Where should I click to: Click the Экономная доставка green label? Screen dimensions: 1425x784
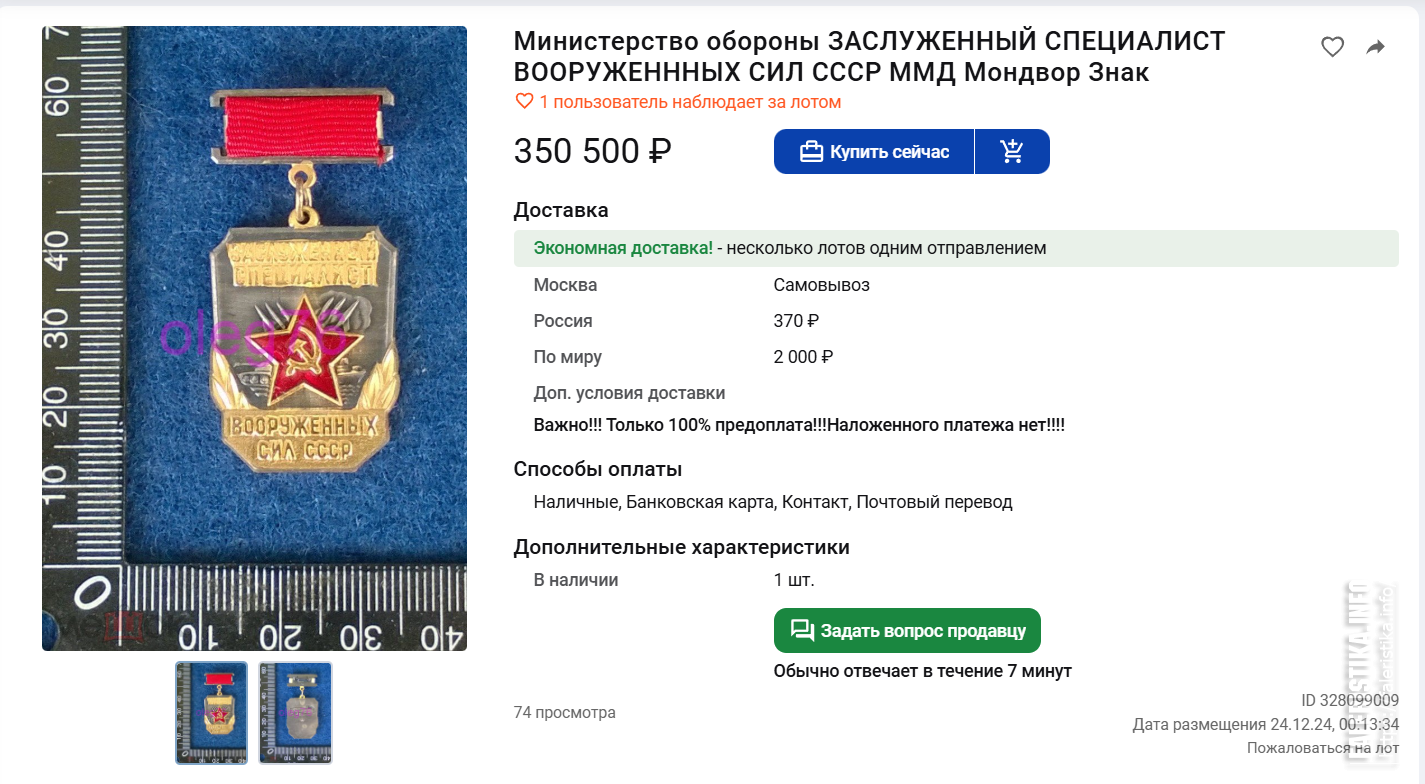[x=623, y=248]
